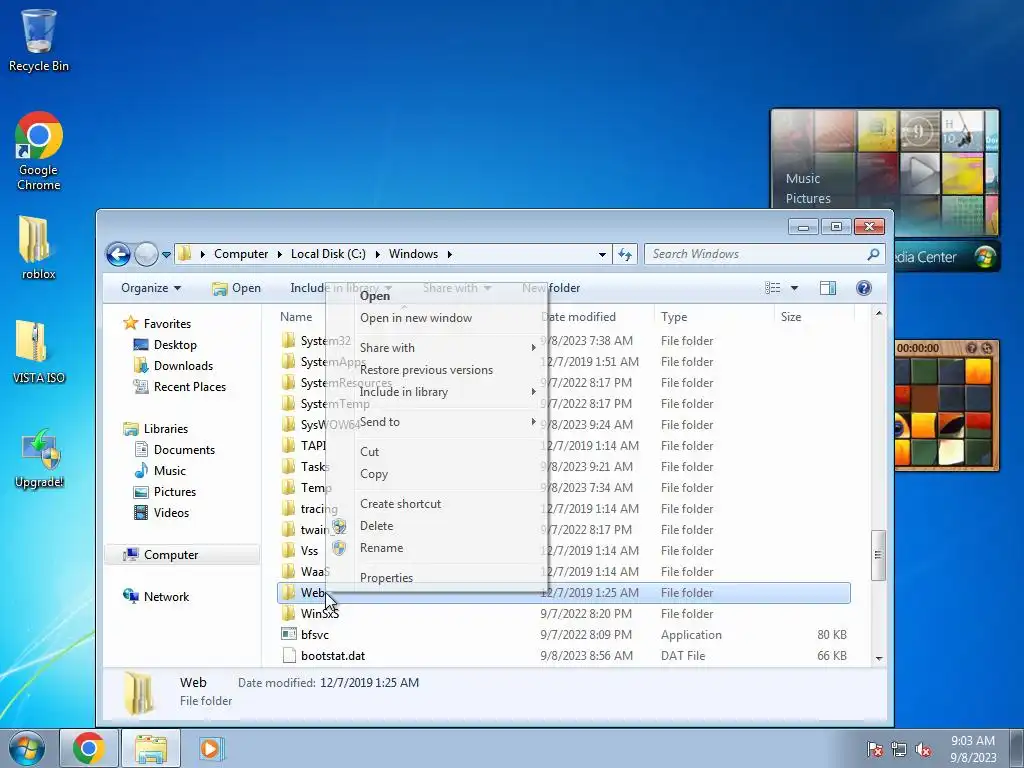Click the Windows Start orb
This screenshot has height=768, width=1024.
pyautogui.click(x=26, y=748)
